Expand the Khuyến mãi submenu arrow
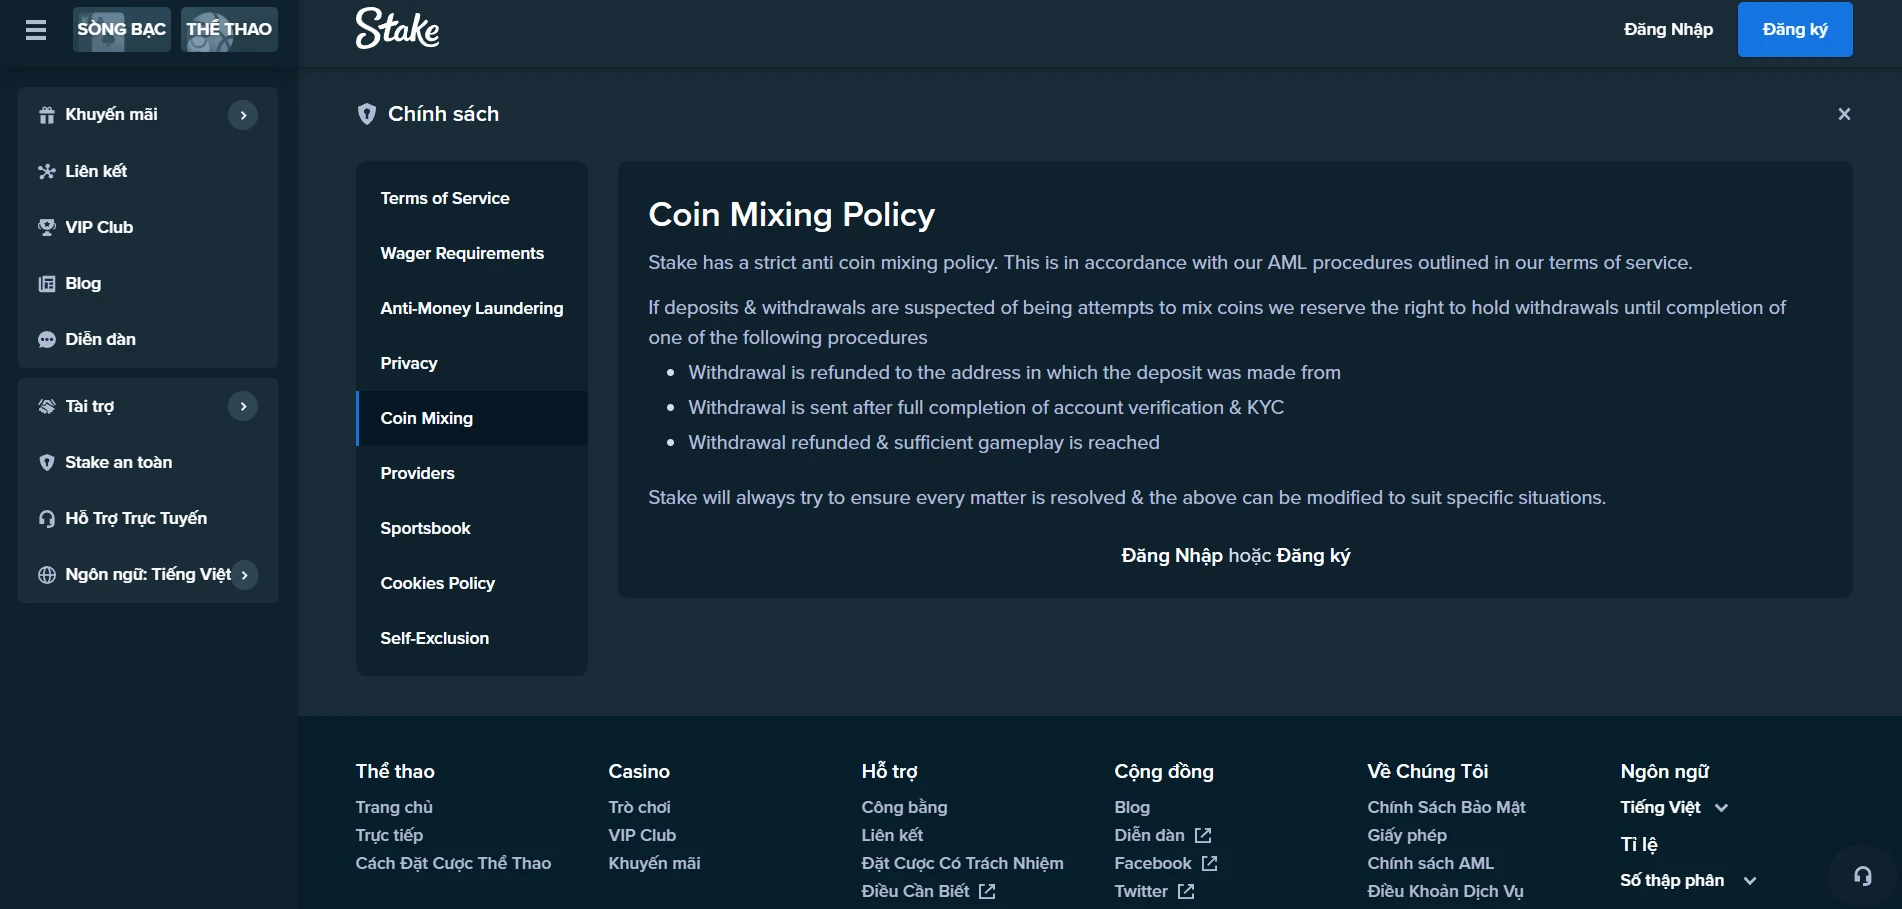The width and height of the screenshot is (1902, 909). [243, 115]
